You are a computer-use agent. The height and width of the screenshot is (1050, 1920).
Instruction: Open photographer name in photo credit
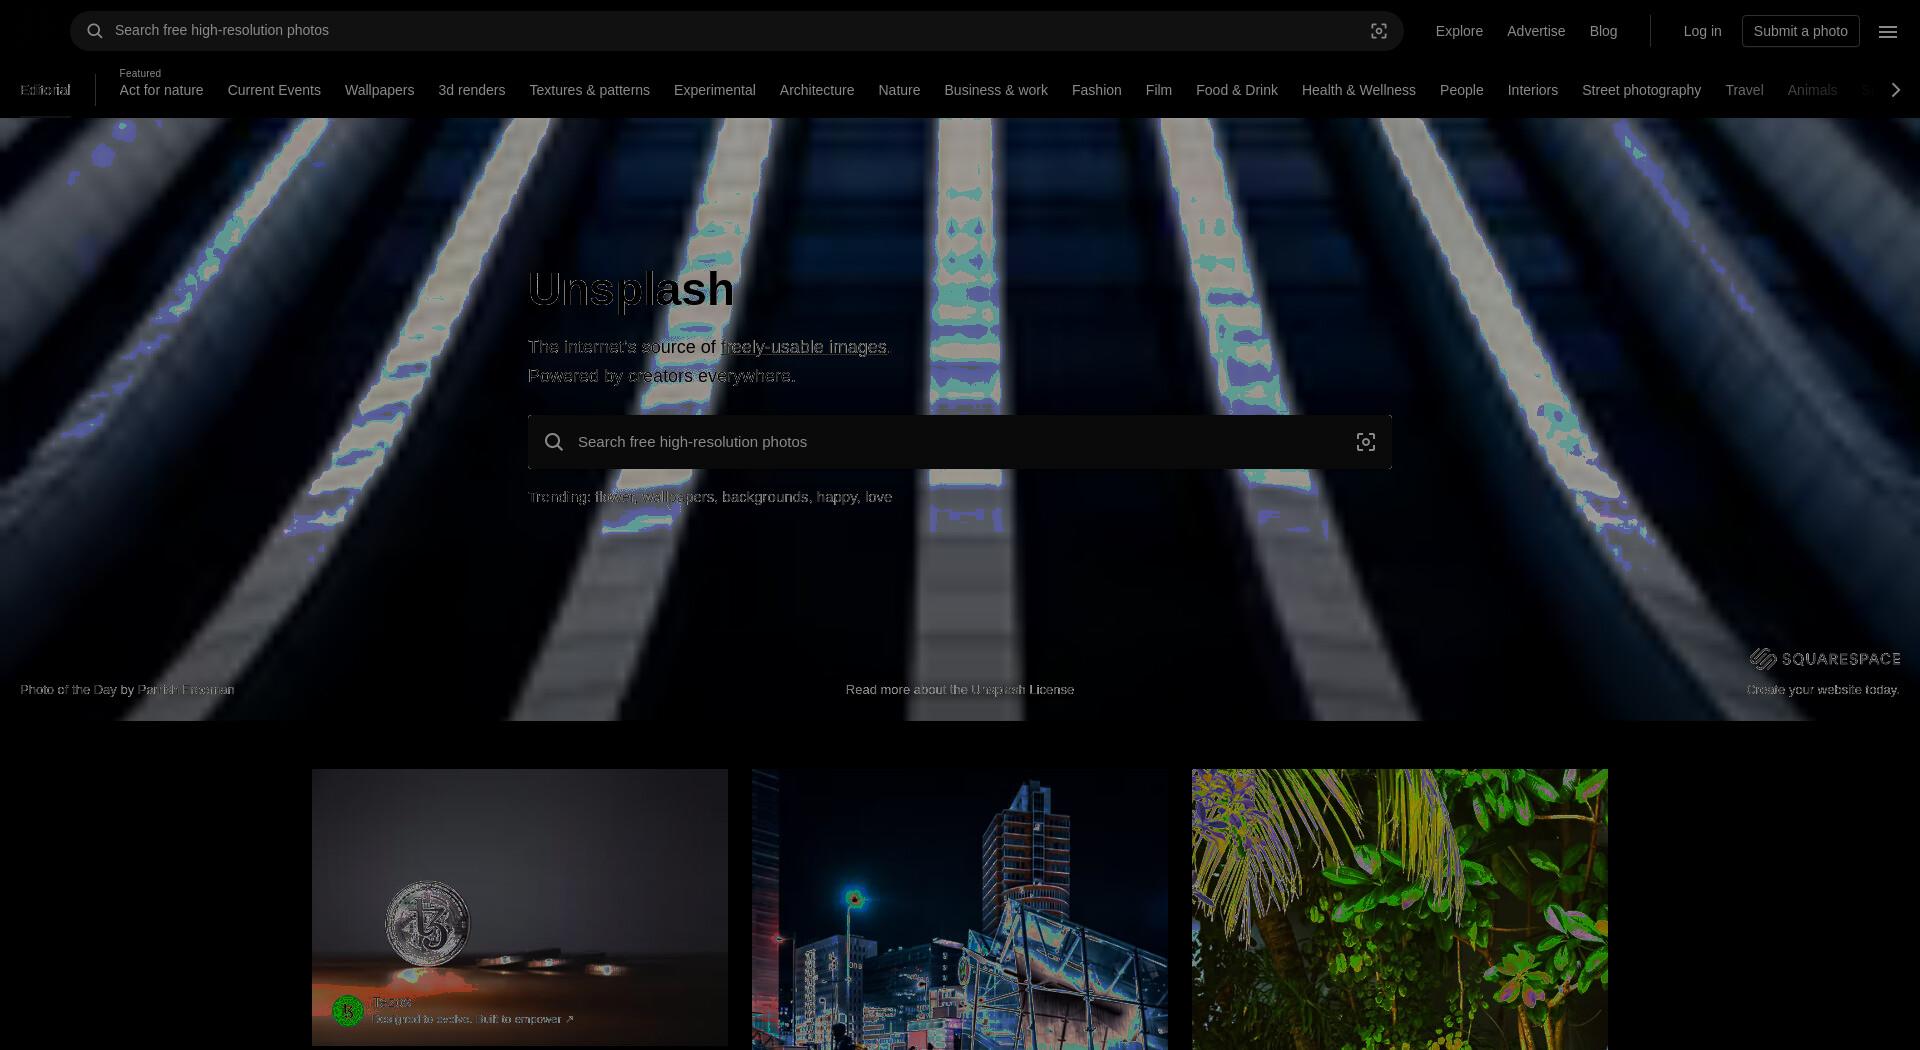click(186, 690)
